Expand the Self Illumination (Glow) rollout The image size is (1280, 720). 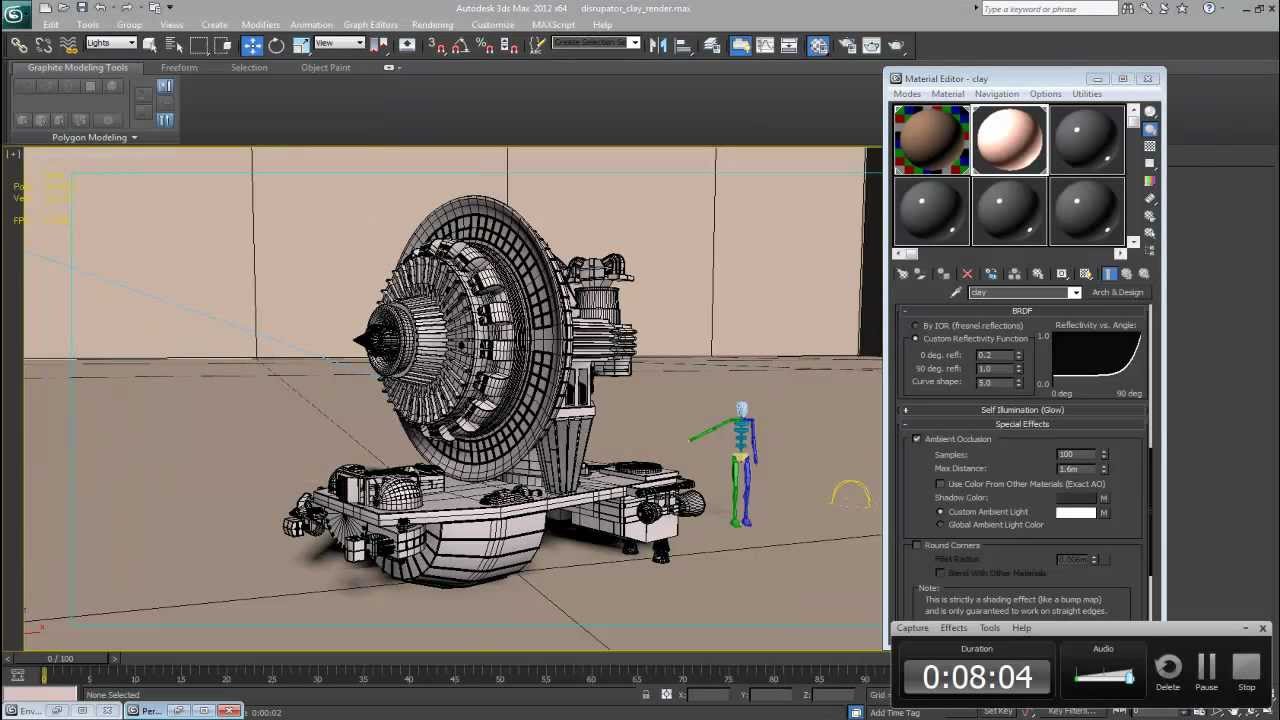[x=1022, y=410]
